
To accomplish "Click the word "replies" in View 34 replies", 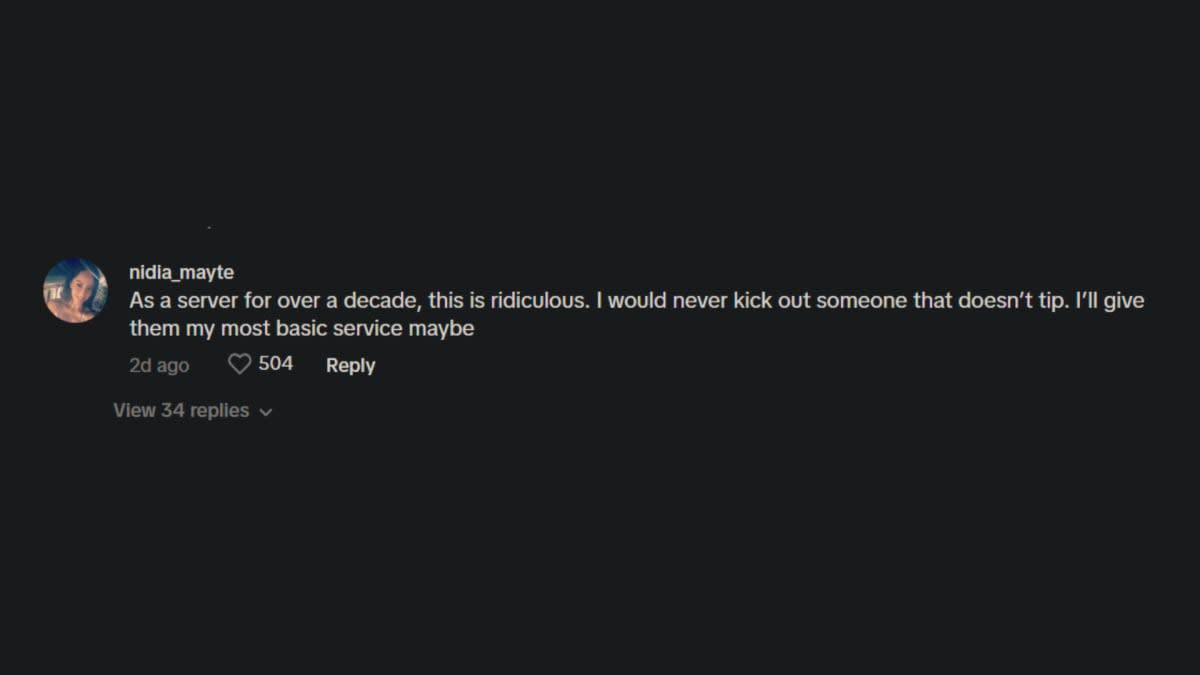I will [219, 411].
